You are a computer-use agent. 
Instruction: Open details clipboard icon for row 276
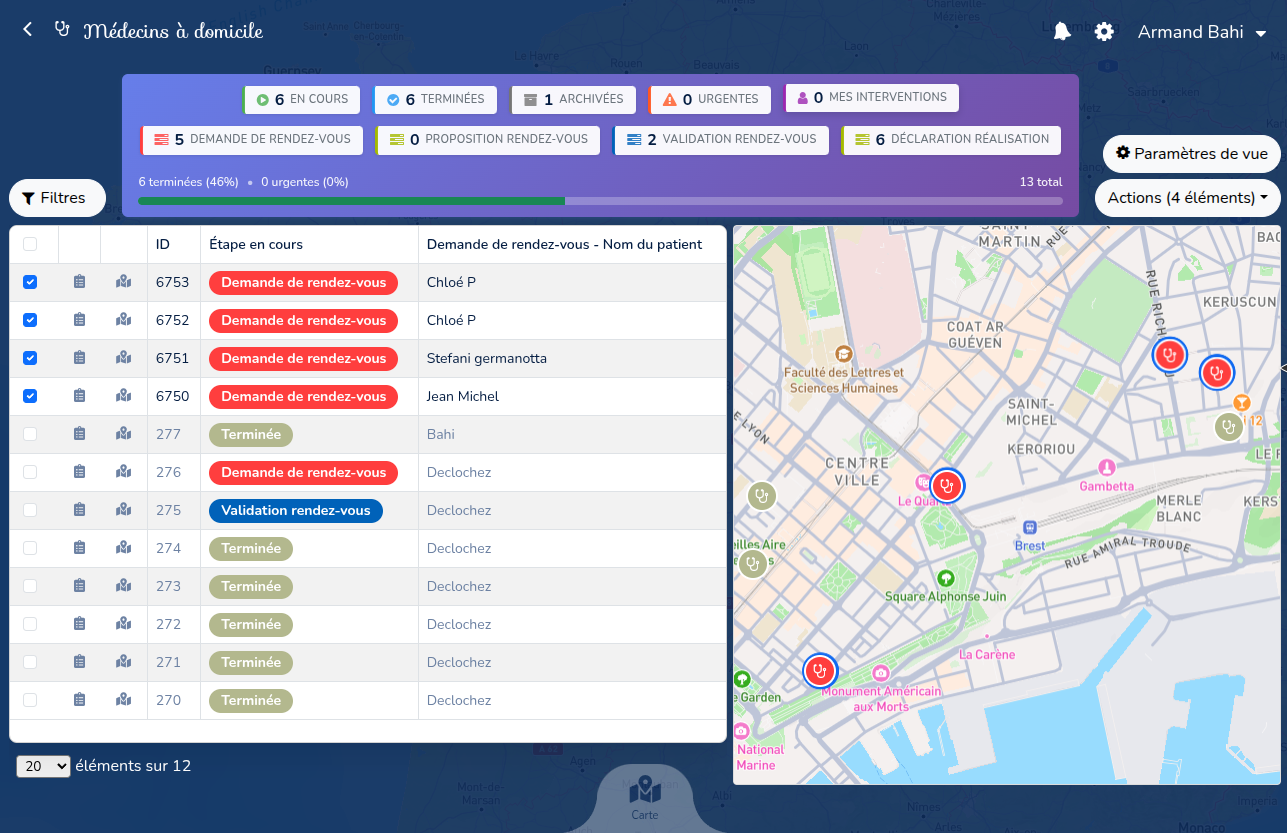(79, 472)
